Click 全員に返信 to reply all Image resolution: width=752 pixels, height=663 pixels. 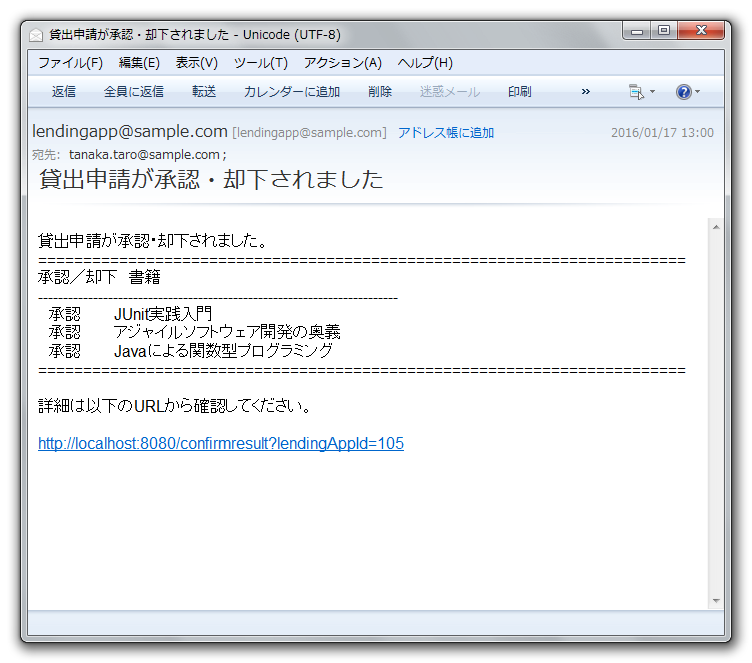coord(134,92)
